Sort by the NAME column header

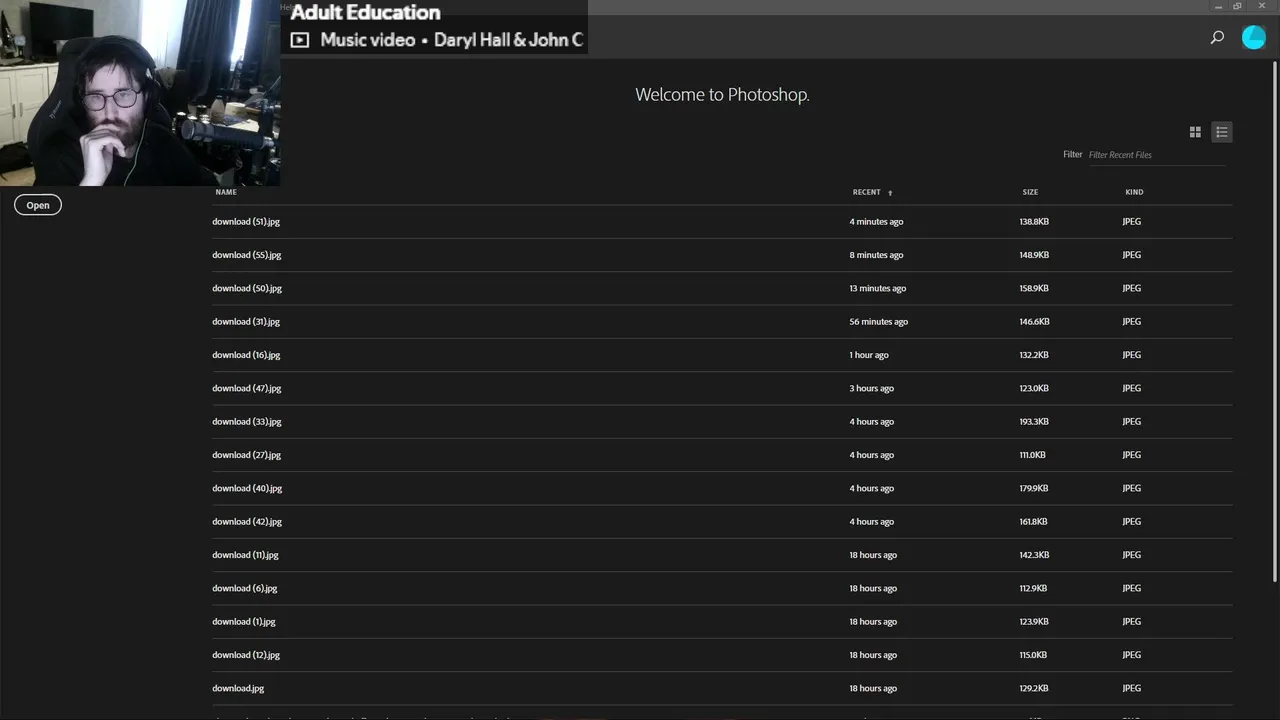tap(226, 192)
